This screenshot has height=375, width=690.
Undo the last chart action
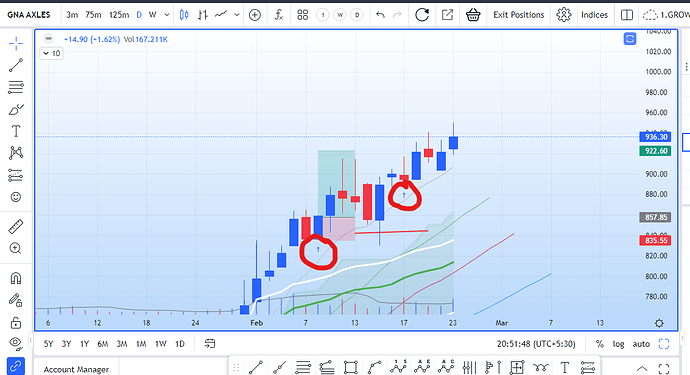tap(381, 15)
